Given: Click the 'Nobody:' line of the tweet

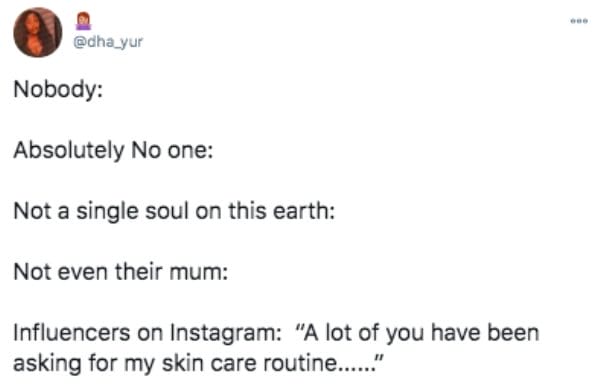Looking at the screenshot, I should tap(58, 90).
